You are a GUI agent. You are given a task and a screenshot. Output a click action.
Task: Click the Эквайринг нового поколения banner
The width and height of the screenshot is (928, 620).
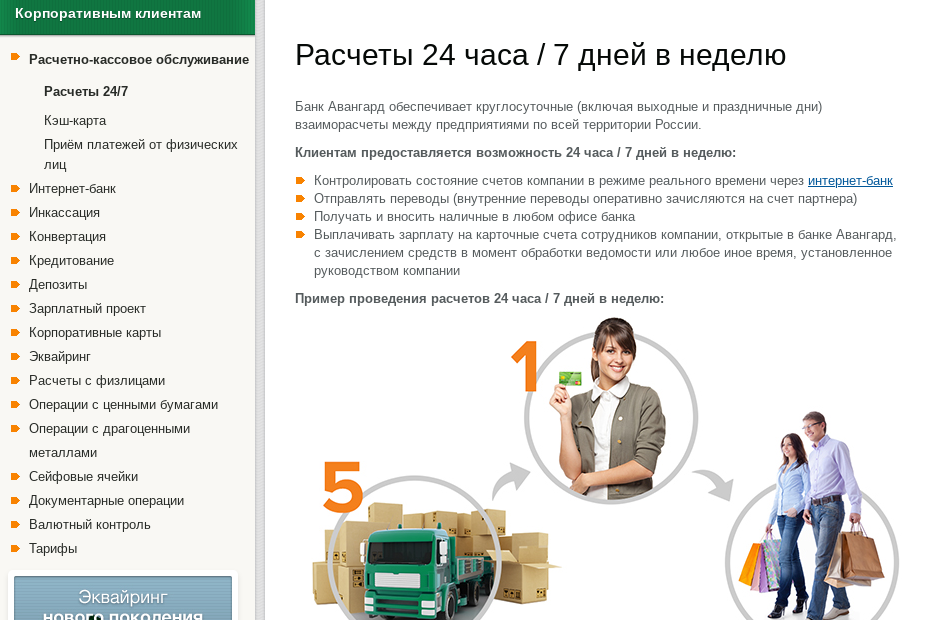(x=122, y=597)
